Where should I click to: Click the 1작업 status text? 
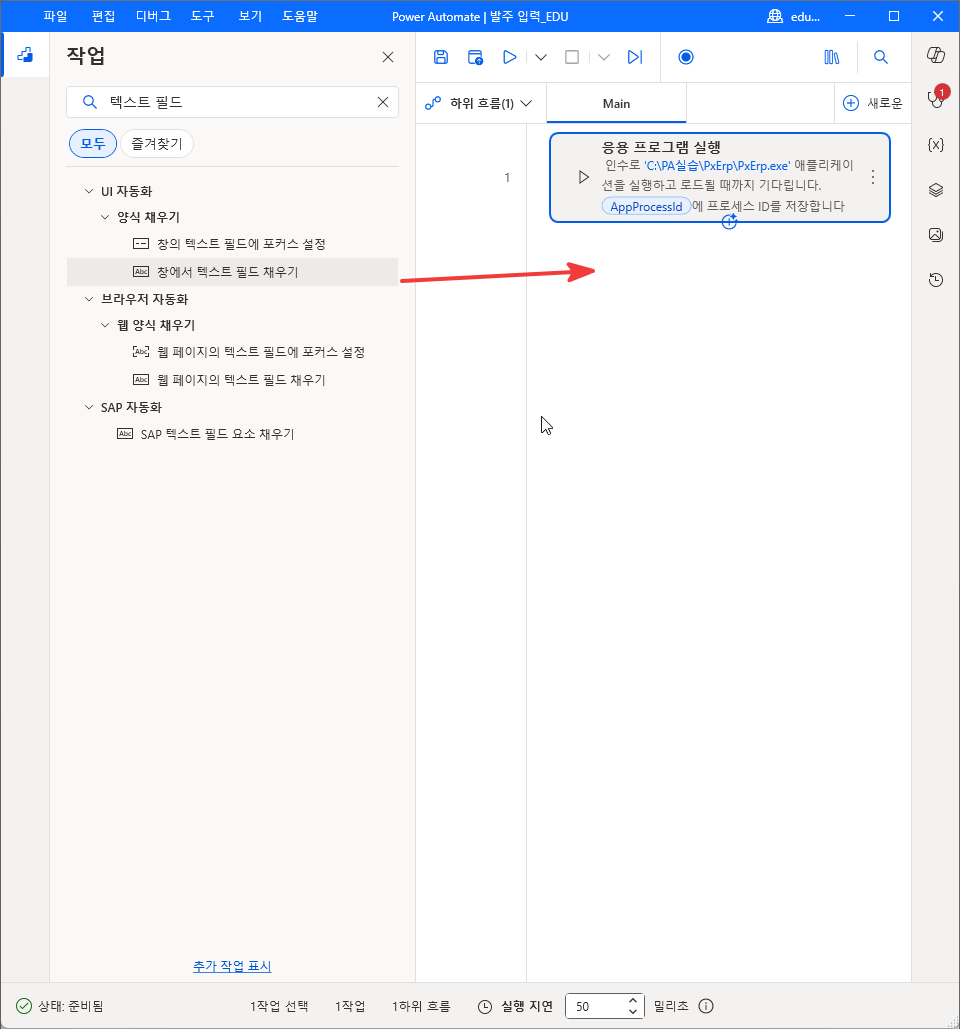coord(350,1006)
